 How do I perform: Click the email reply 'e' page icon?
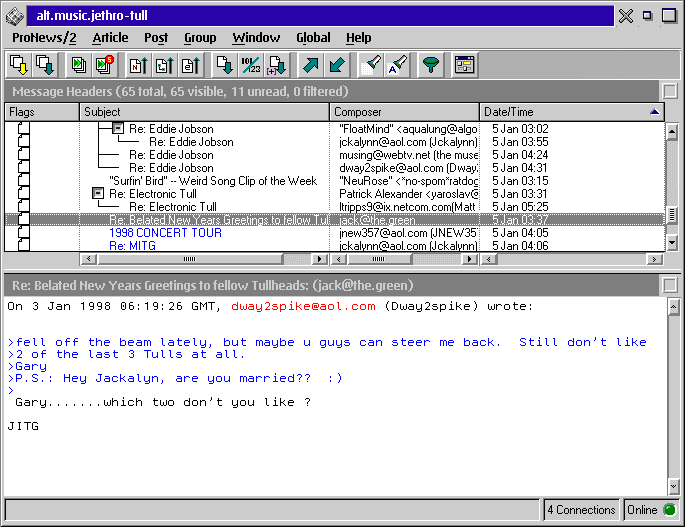click(191, 65)
